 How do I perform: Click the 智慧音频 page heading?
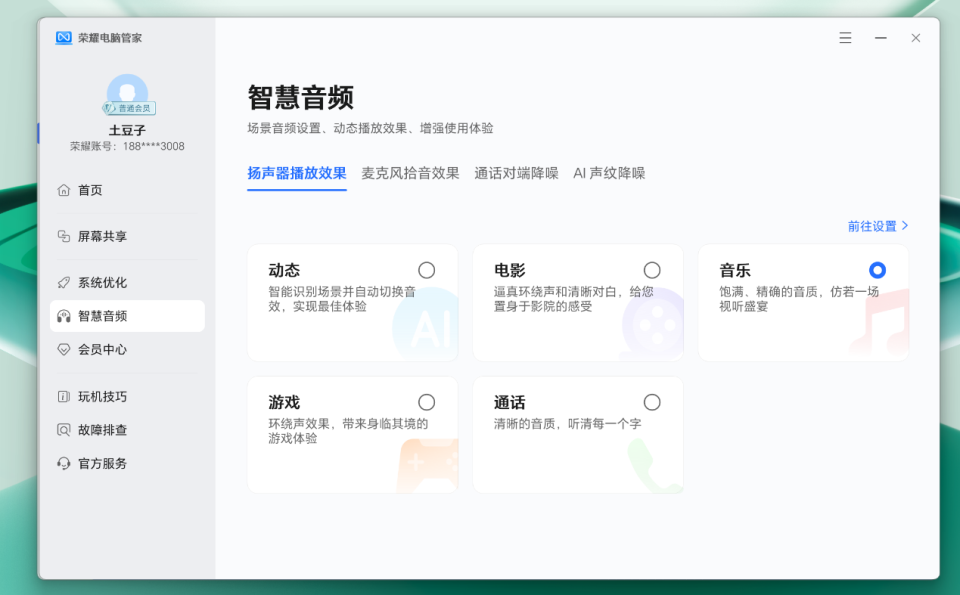pyautogui.click(x=301, y=97)
